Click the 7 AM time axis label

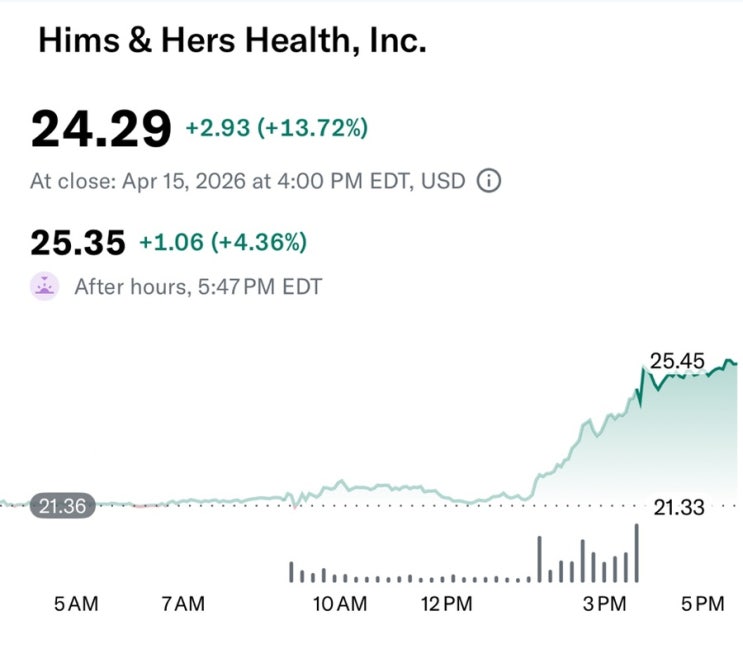(x=183, y=604)
